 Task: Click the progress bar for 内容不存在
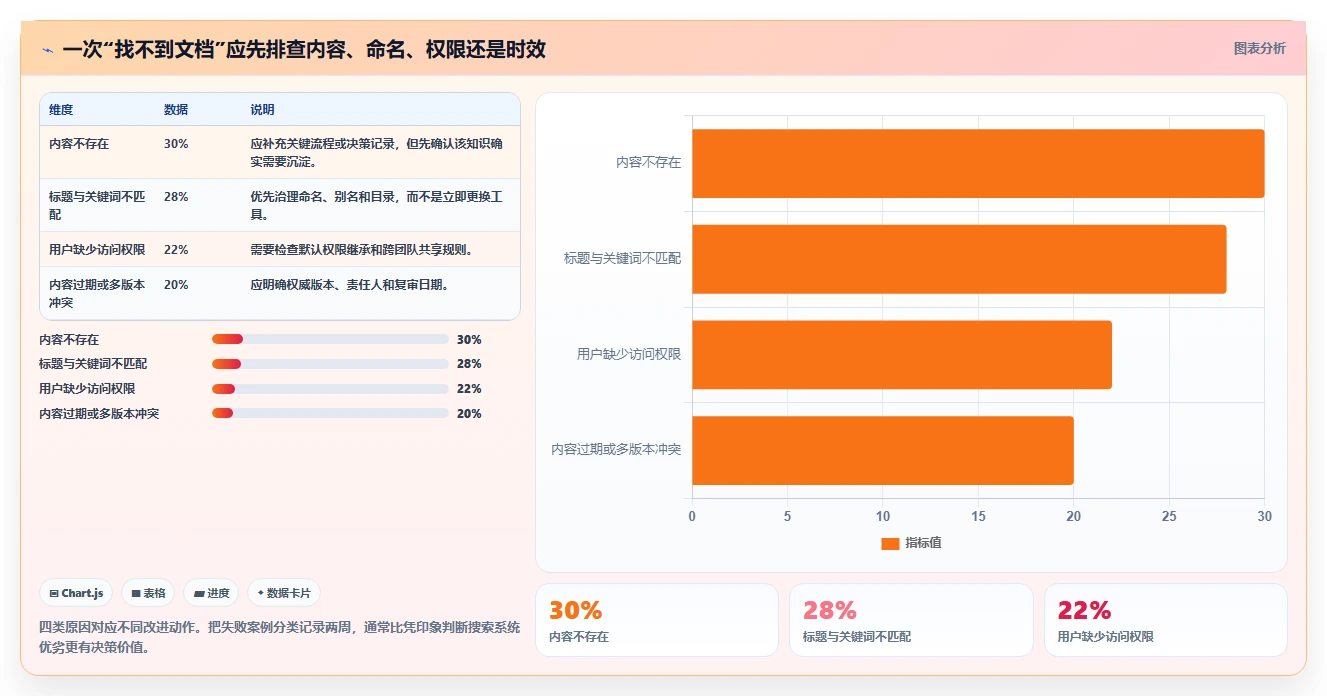click(330, 339)
